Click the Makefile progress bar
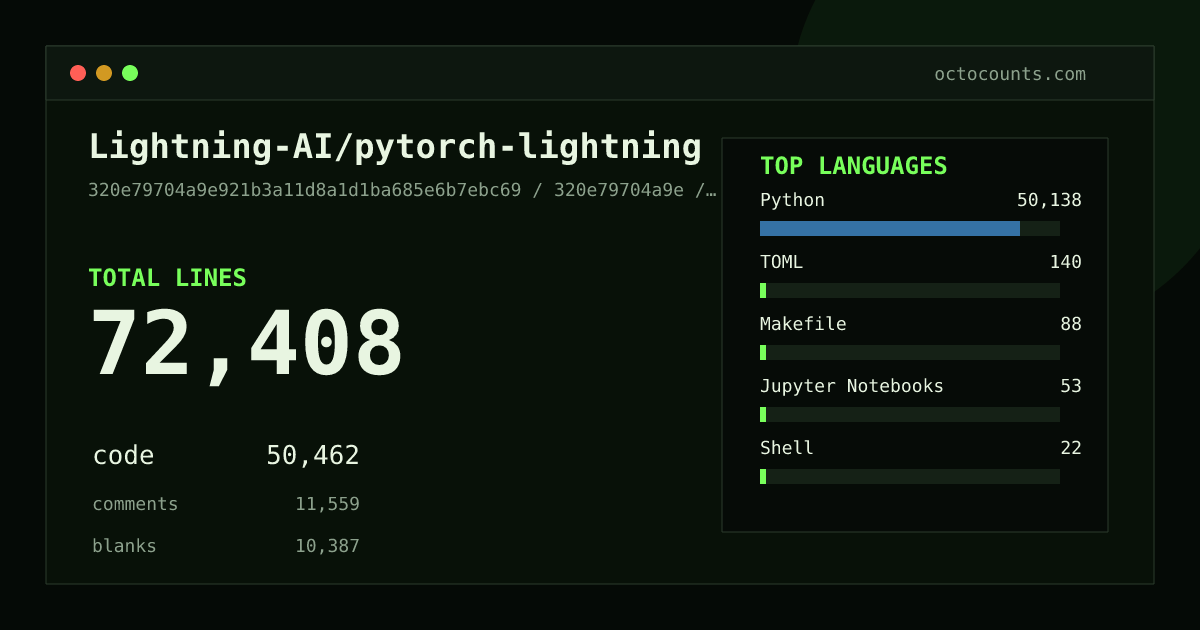This screenshot has width=1200, height=630. 910,352
